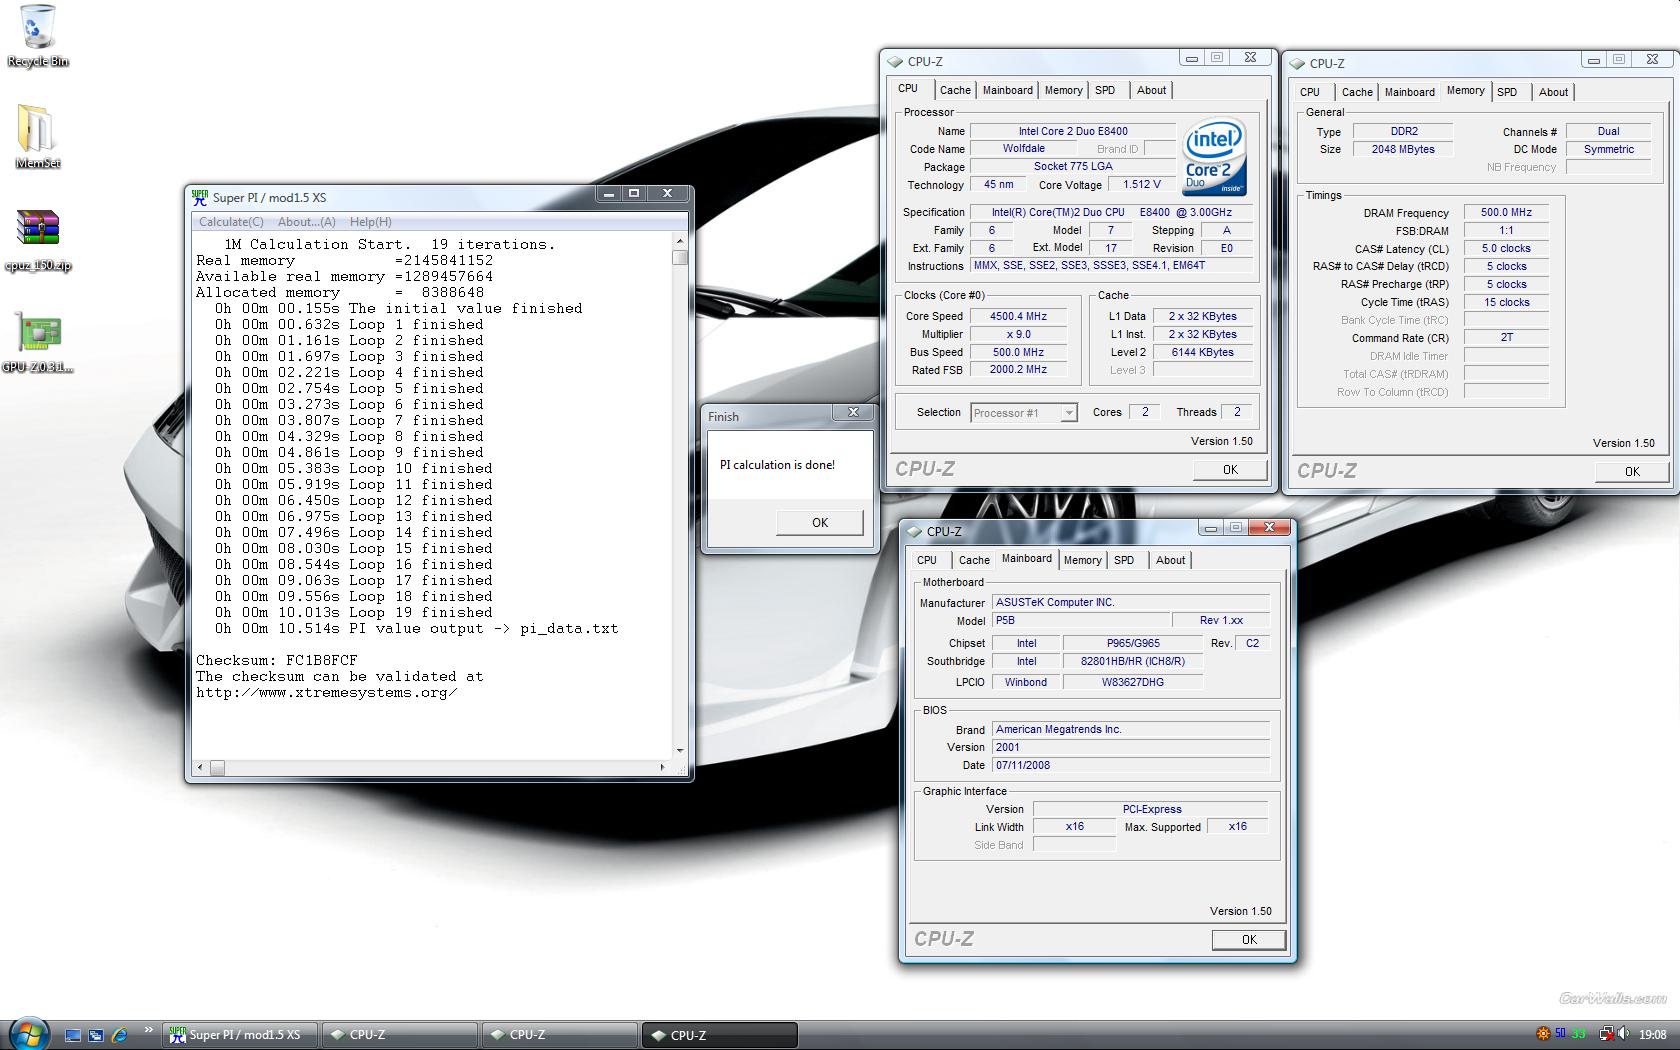Image resolution: width=1680 pixels, height=1050 pixels.
Task: Open the About tab in the Mainboard window
Action: pyautogui.click(x=1170, y=560)
